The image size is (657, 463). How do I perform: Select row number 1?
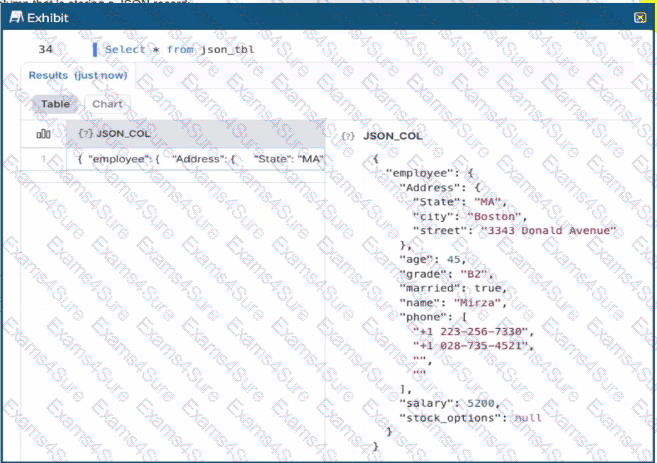pos(42,159)
